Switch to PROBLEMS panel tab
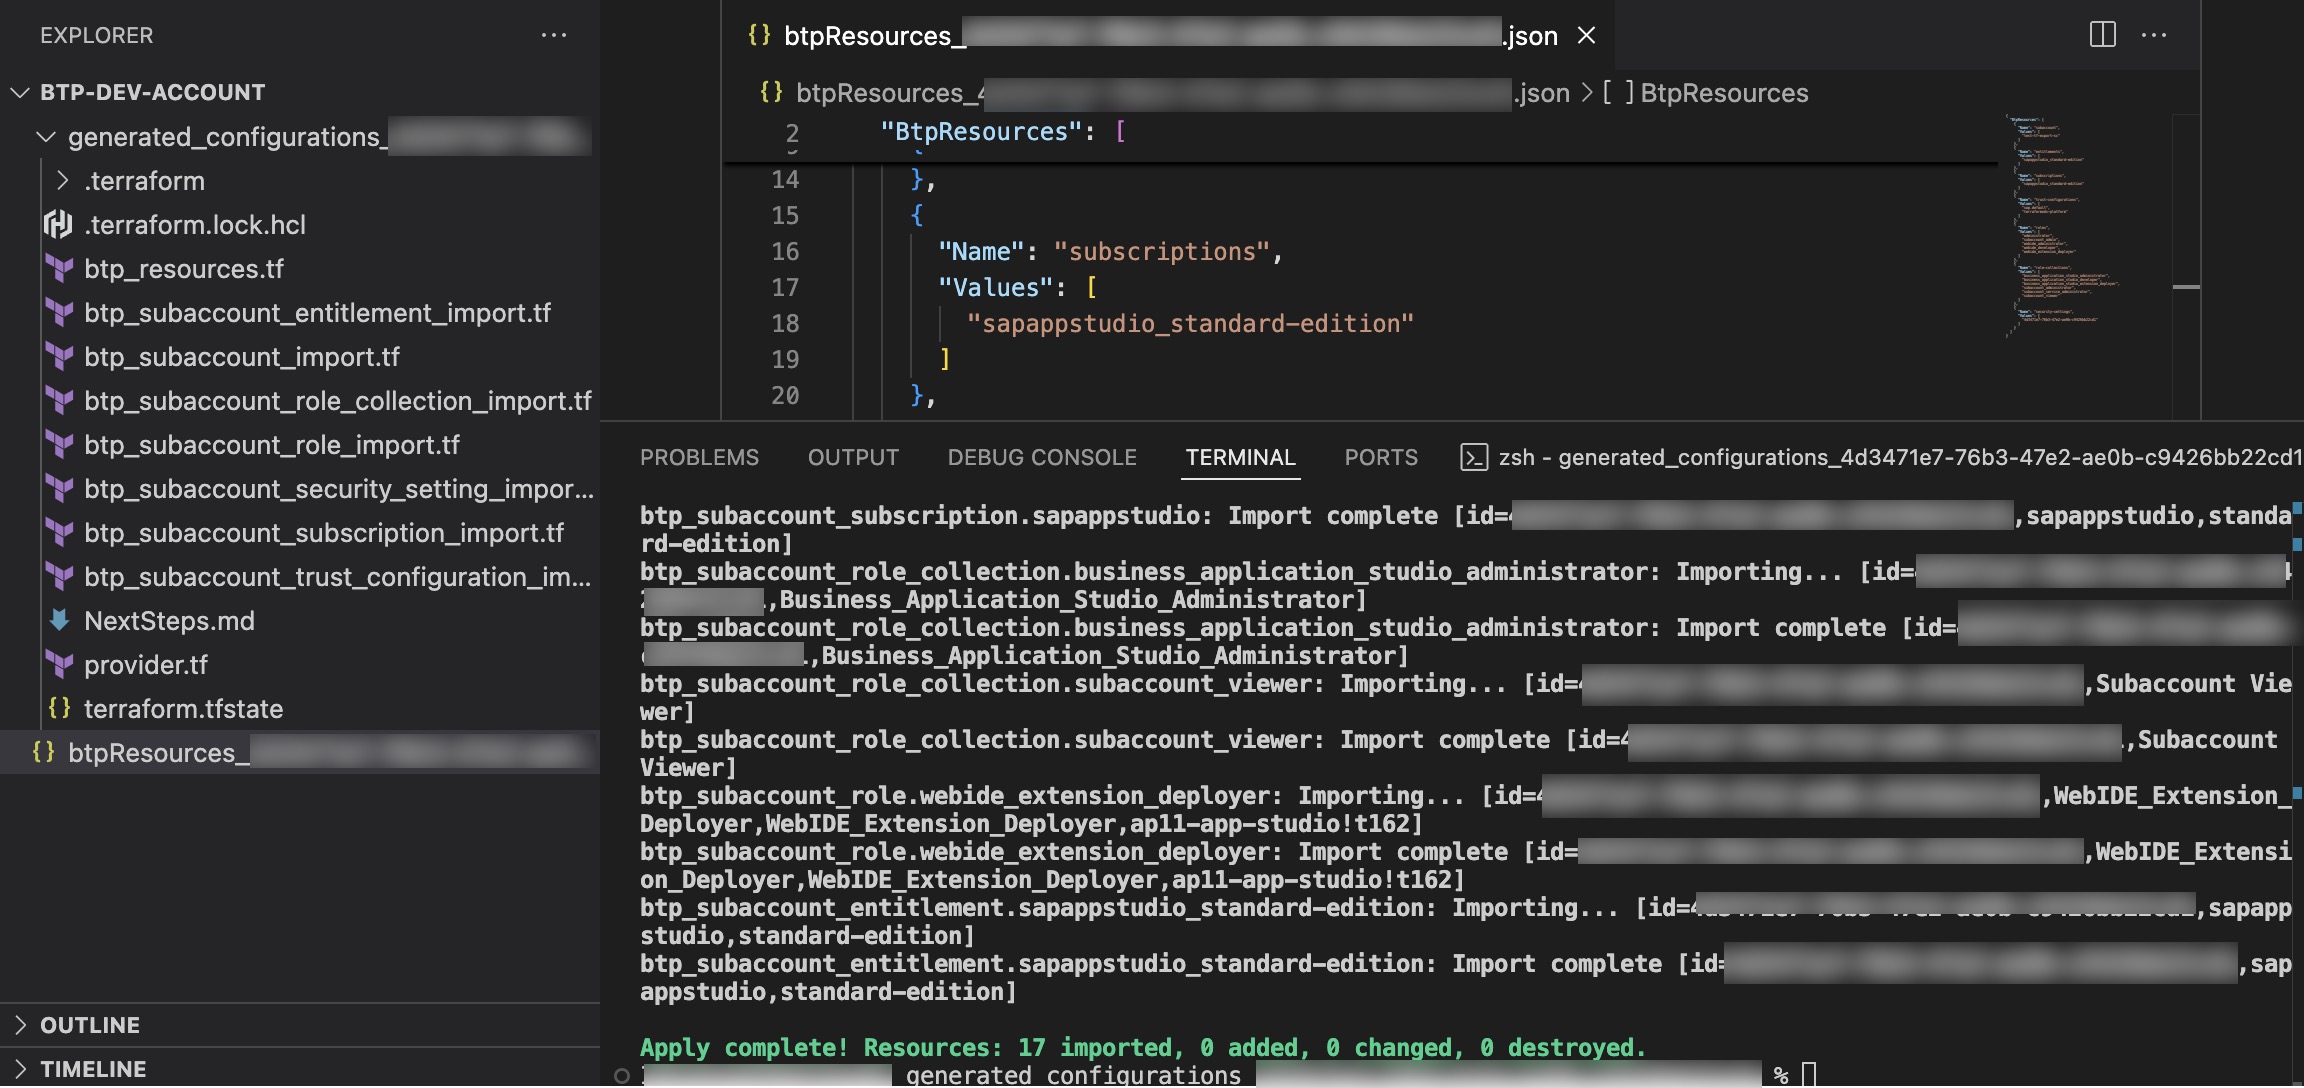Screen dimensions: 2304x1088 pyautogui.click(x=699, y=457)
